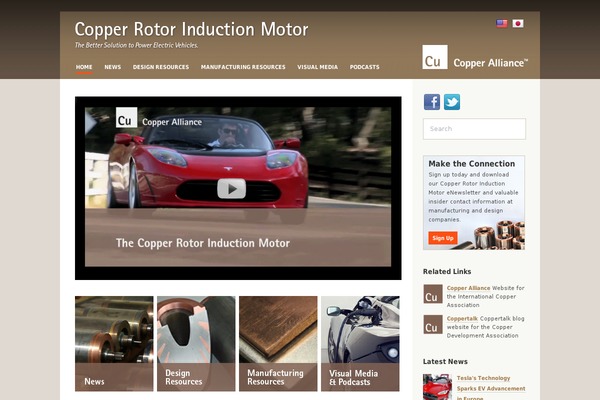
Task: Click the Related Links heading
Action: pos(447,271)
